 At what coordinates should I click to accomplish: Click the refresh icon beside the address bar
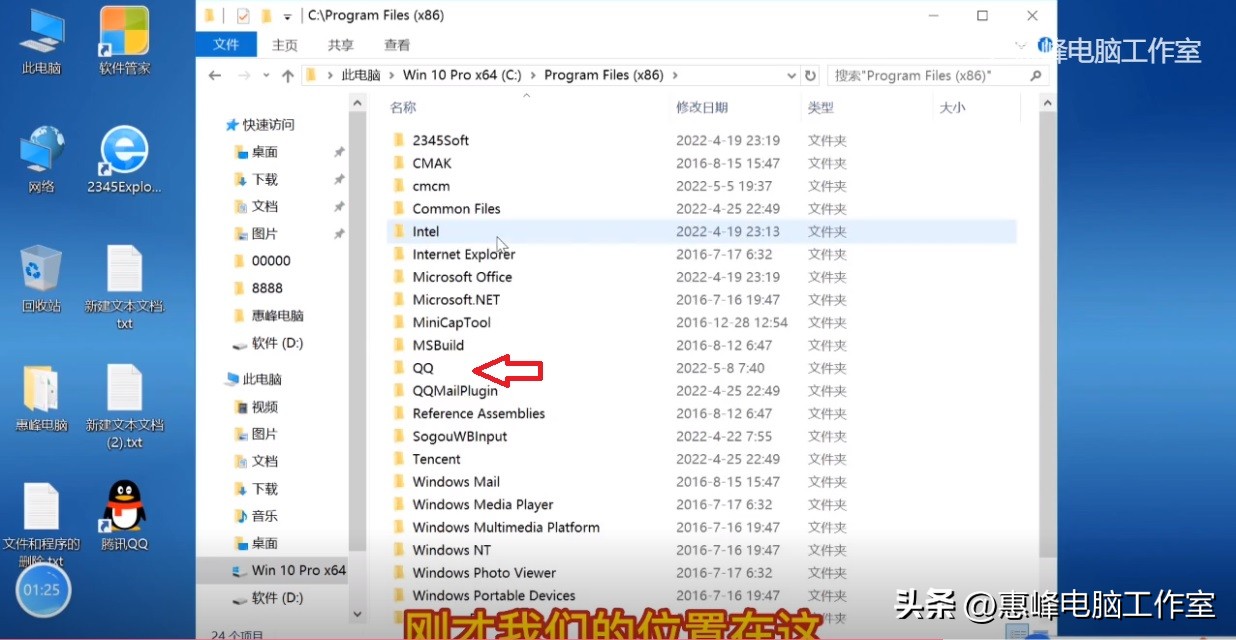pos(808,75)
